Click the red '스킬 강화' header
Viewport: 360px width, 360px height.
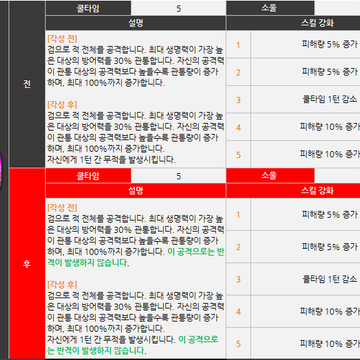pyautogui.click(x=293, y=191)
